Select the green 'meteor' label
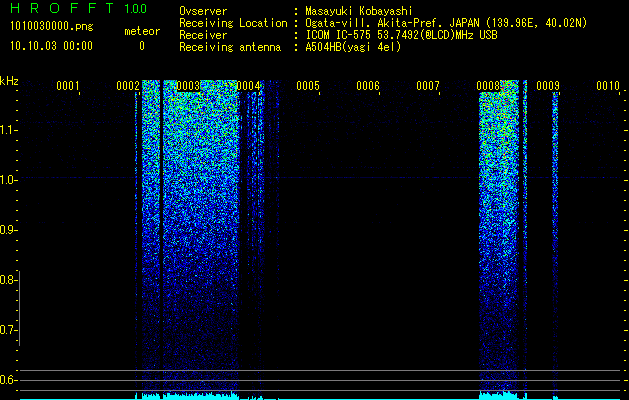629x400 pixels. [x=142, y=31]
